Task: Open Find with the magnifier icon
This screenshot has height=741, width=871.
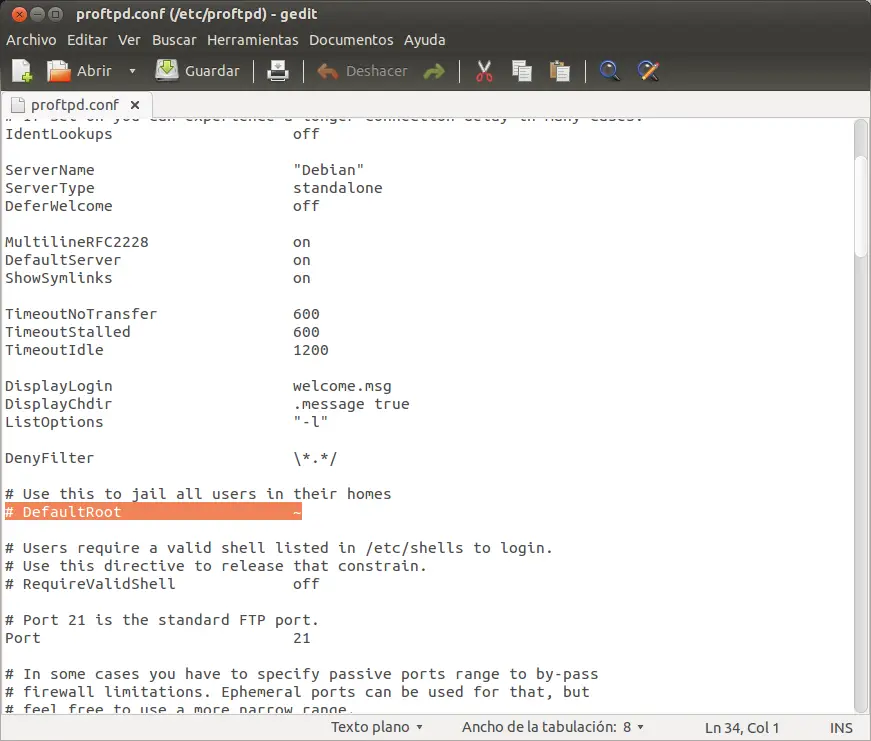Action: pos(609,71)
